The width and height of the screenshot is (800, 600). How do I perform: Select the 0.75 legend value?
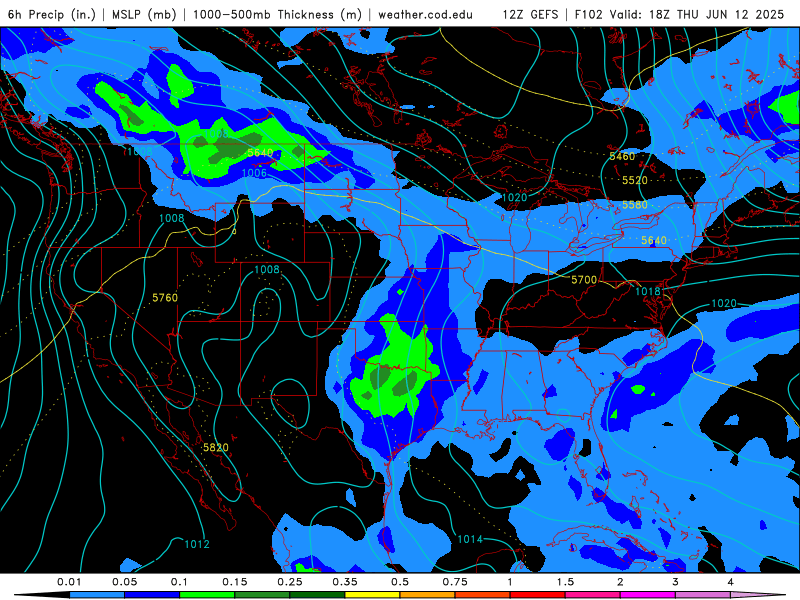455,582
